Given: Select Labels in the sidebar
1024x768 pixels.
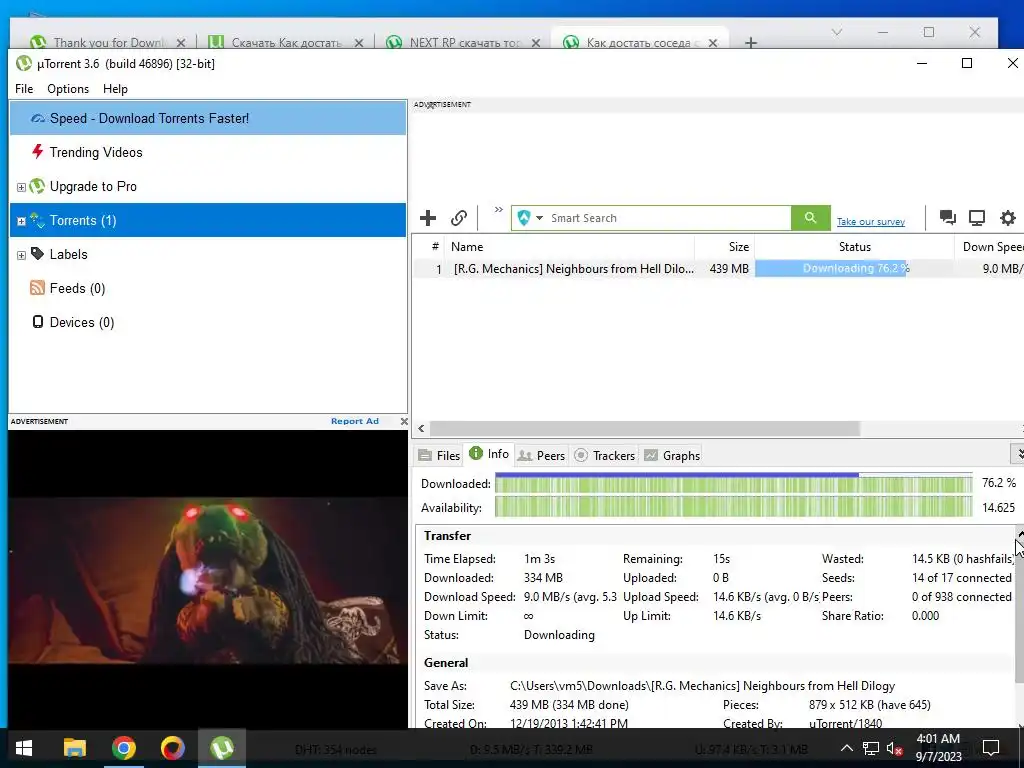Looking at the screenshot, I should (x=69, y=254).
